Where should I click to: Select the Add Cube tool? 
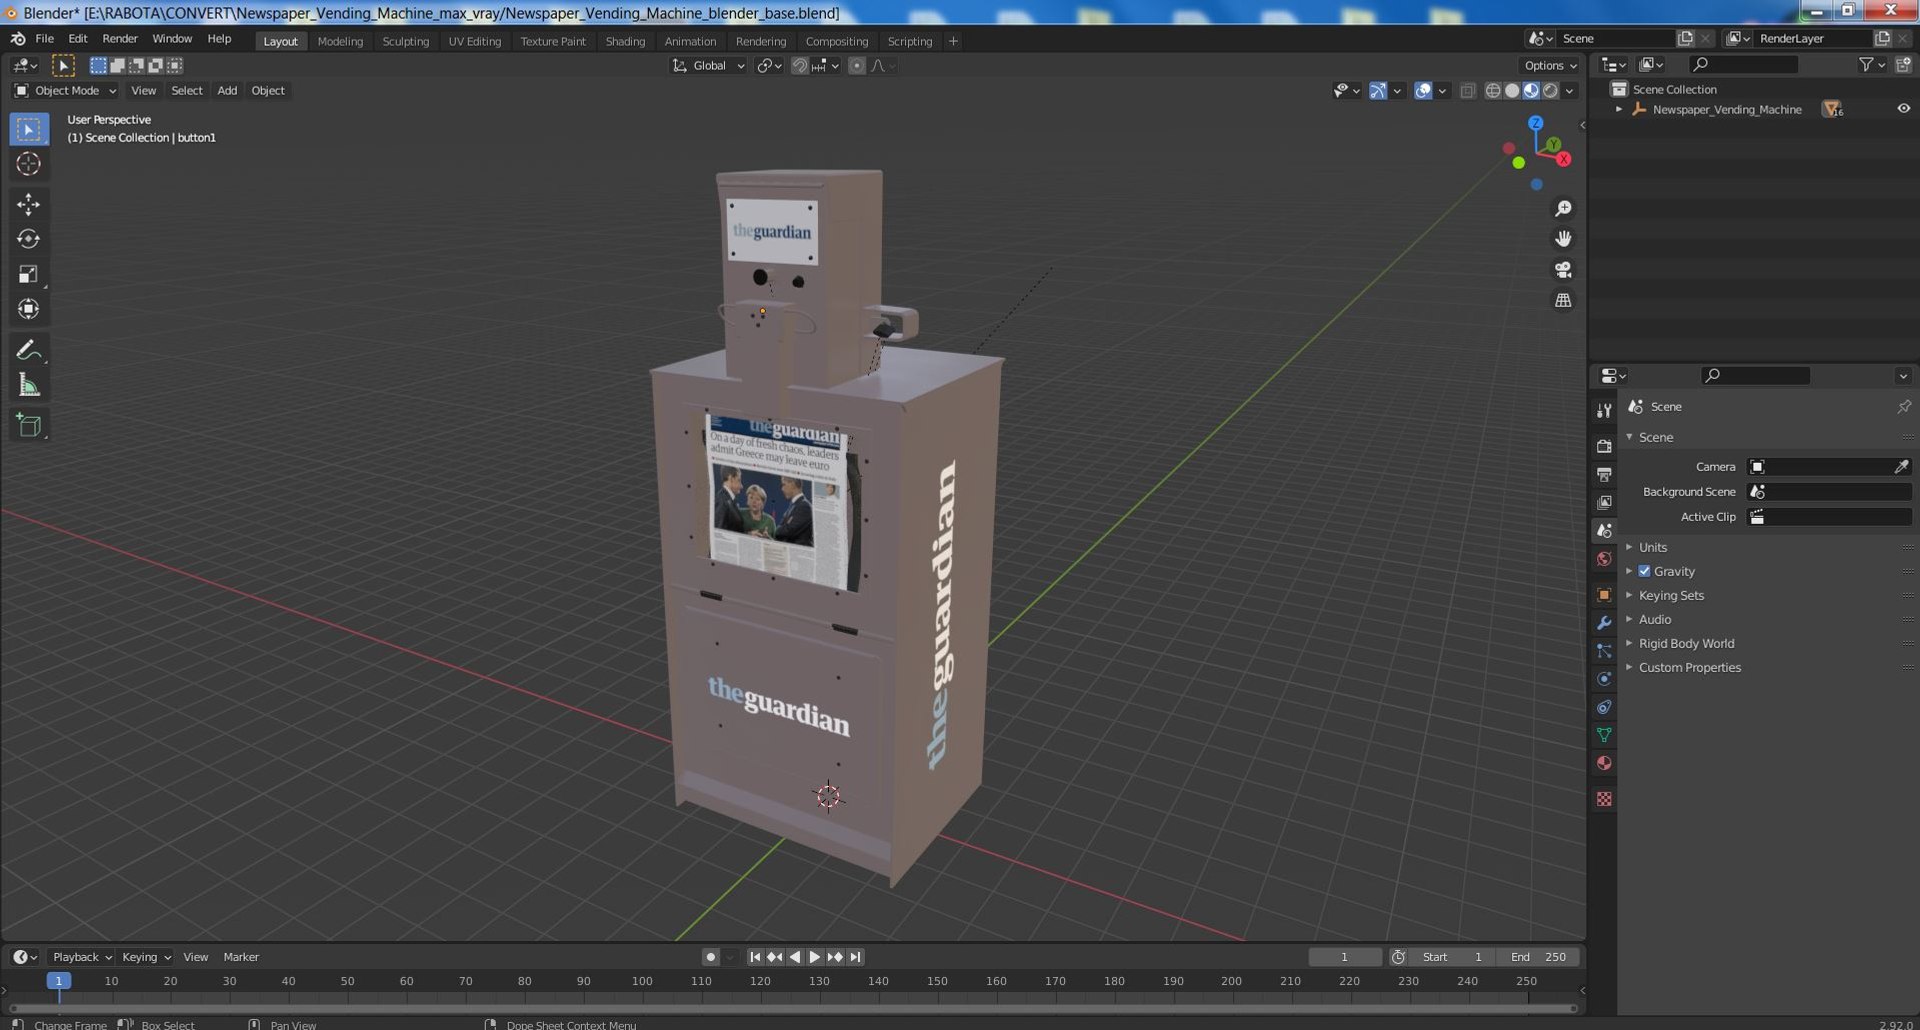click(28, 425)
